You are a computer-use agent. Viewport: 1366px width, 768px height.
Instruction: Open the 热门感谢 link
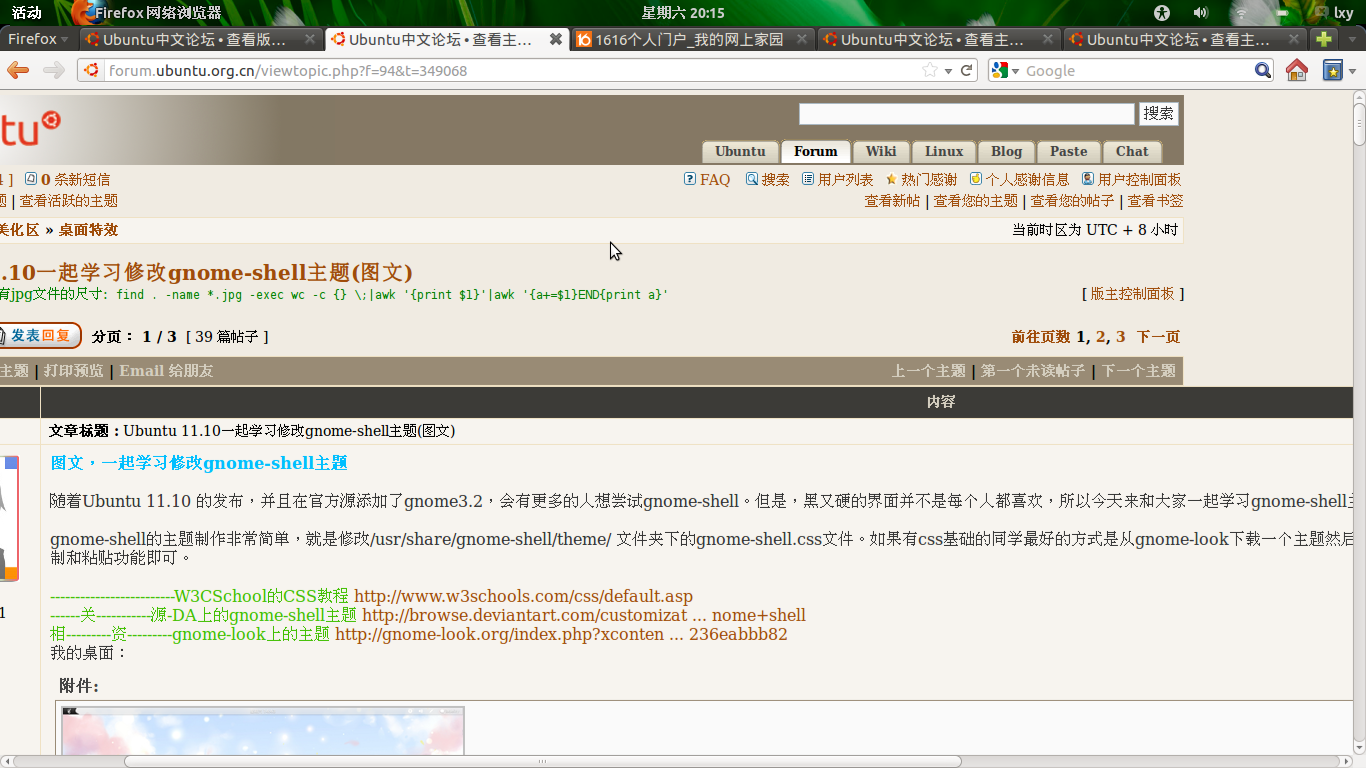point(929,180)
